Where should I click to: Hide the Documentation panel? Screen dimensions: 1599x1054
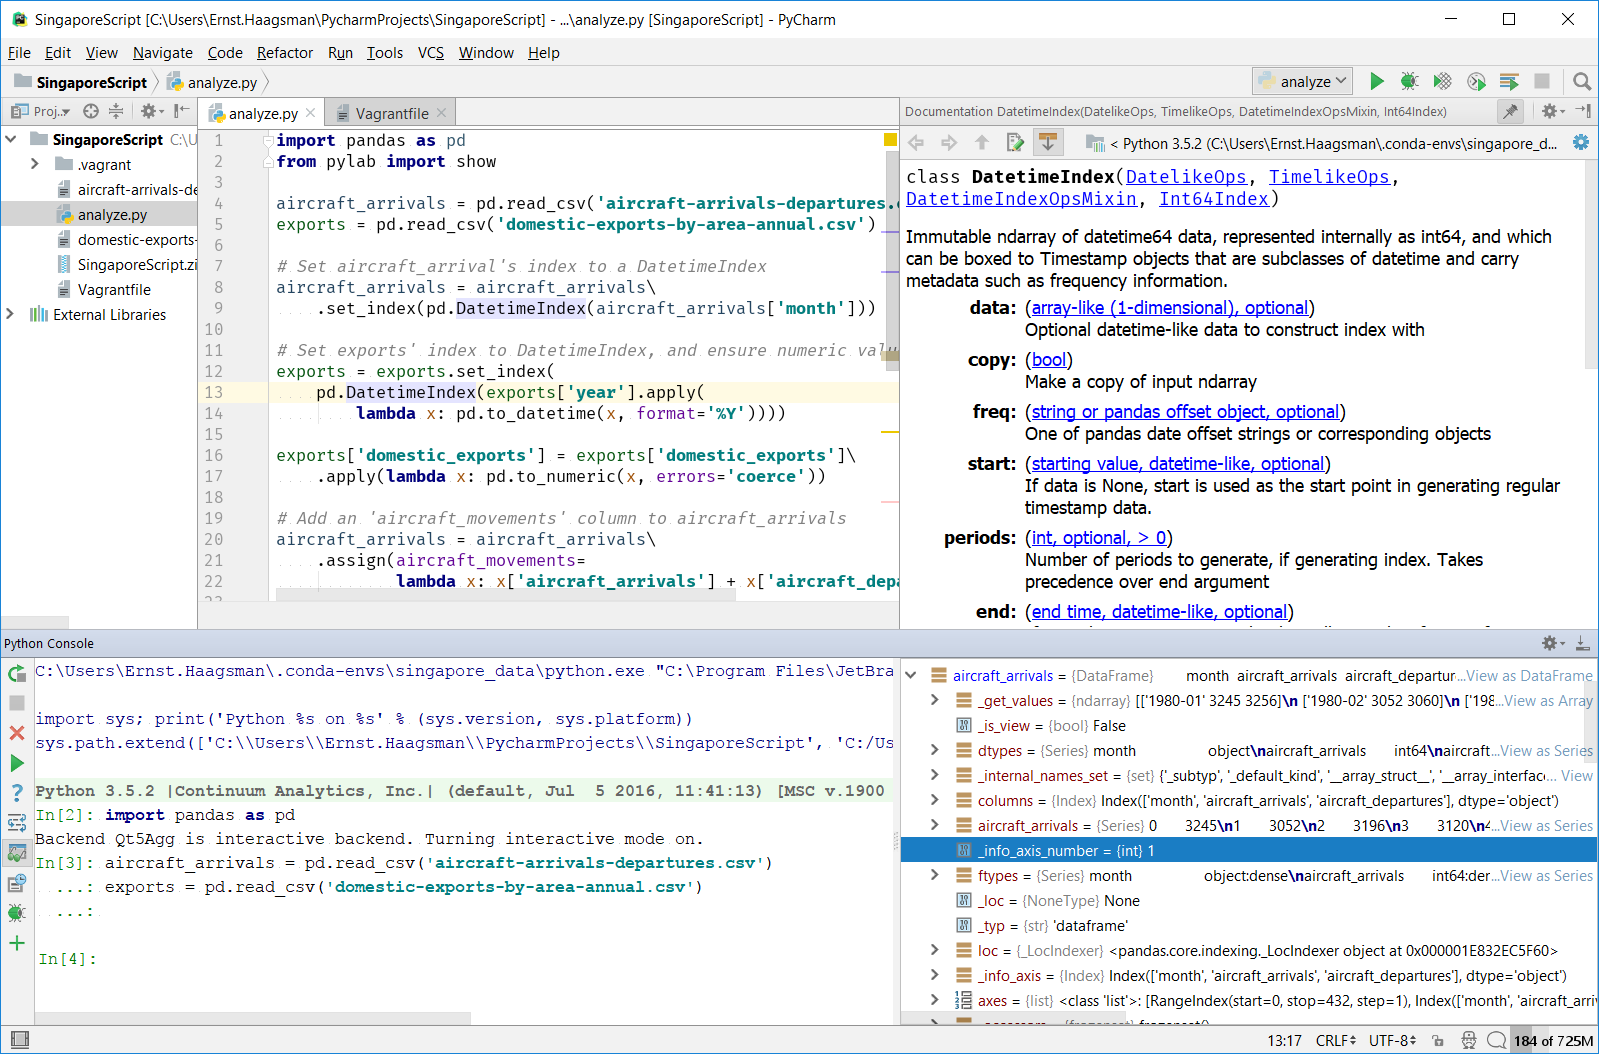1583,111
